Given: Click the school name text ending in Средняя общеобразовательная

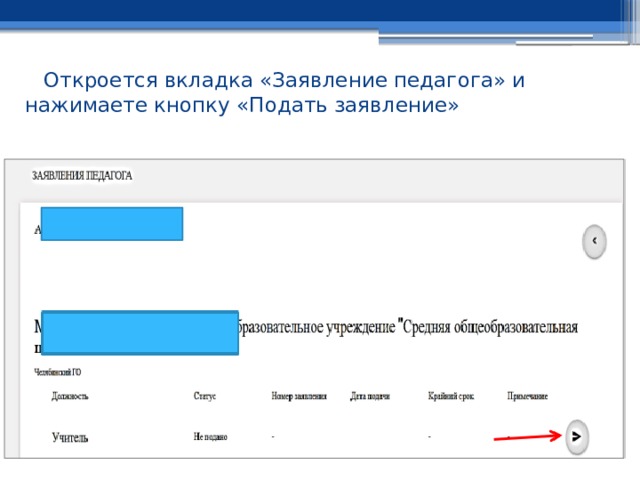Looking at the screenshot, I should tap(408, 327).
